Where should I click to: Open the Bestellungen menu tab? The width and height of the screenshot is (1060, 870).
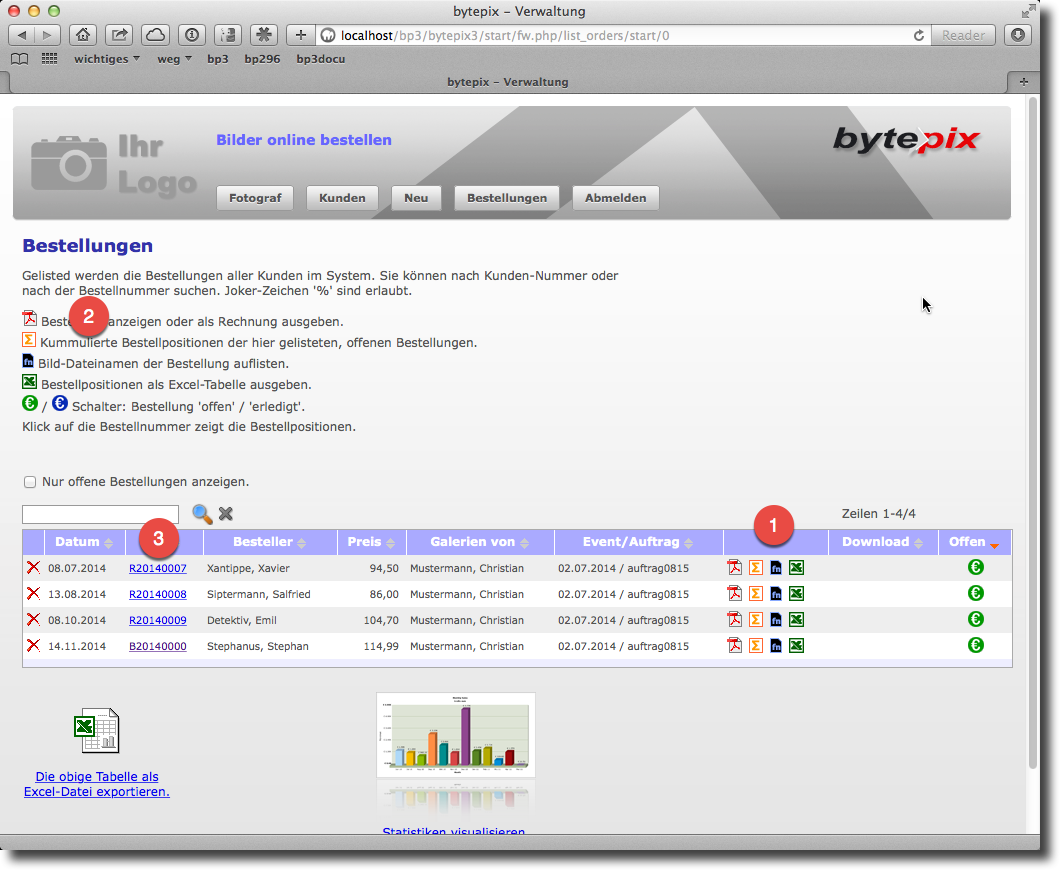[x=506, y=198]
